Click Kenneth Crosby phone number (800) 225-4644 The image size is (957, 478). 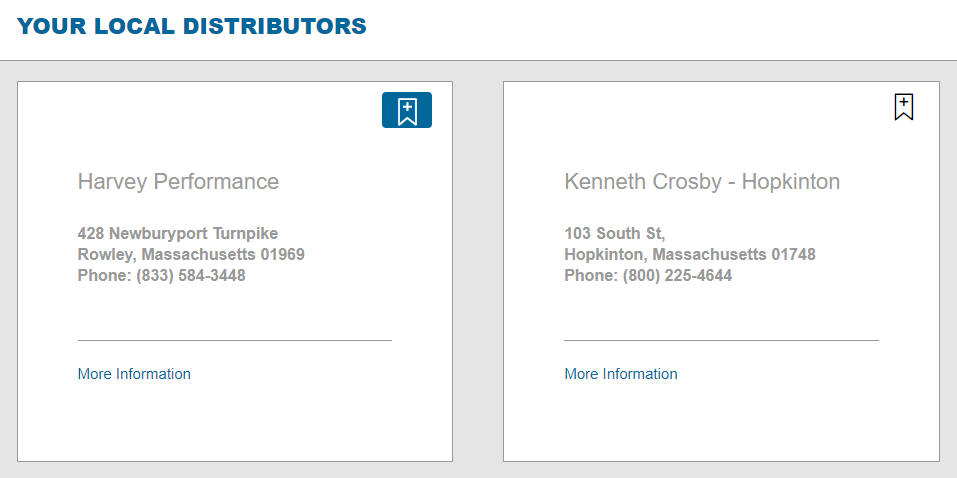pyautogui.click(x=677, y=276)
